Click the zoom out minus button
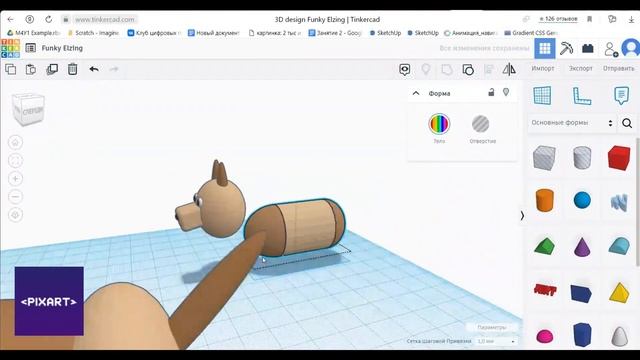Screen dimensions: 640x360 tap(16, 196)
